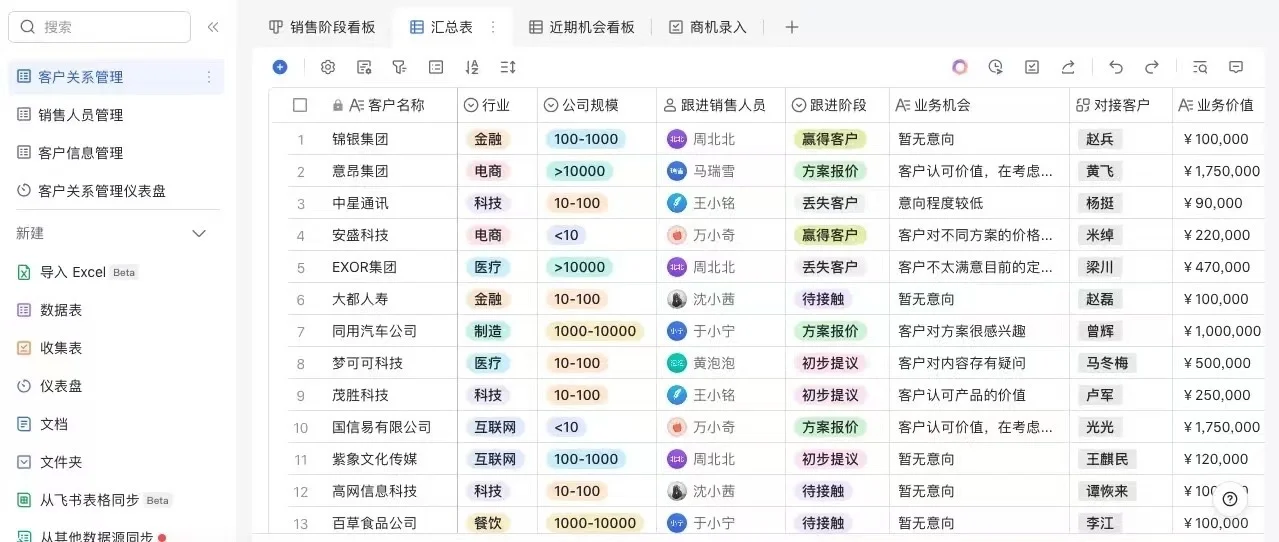Click the 搜索 search field
Screen dimensions: 1279x542
click(99, 27)
